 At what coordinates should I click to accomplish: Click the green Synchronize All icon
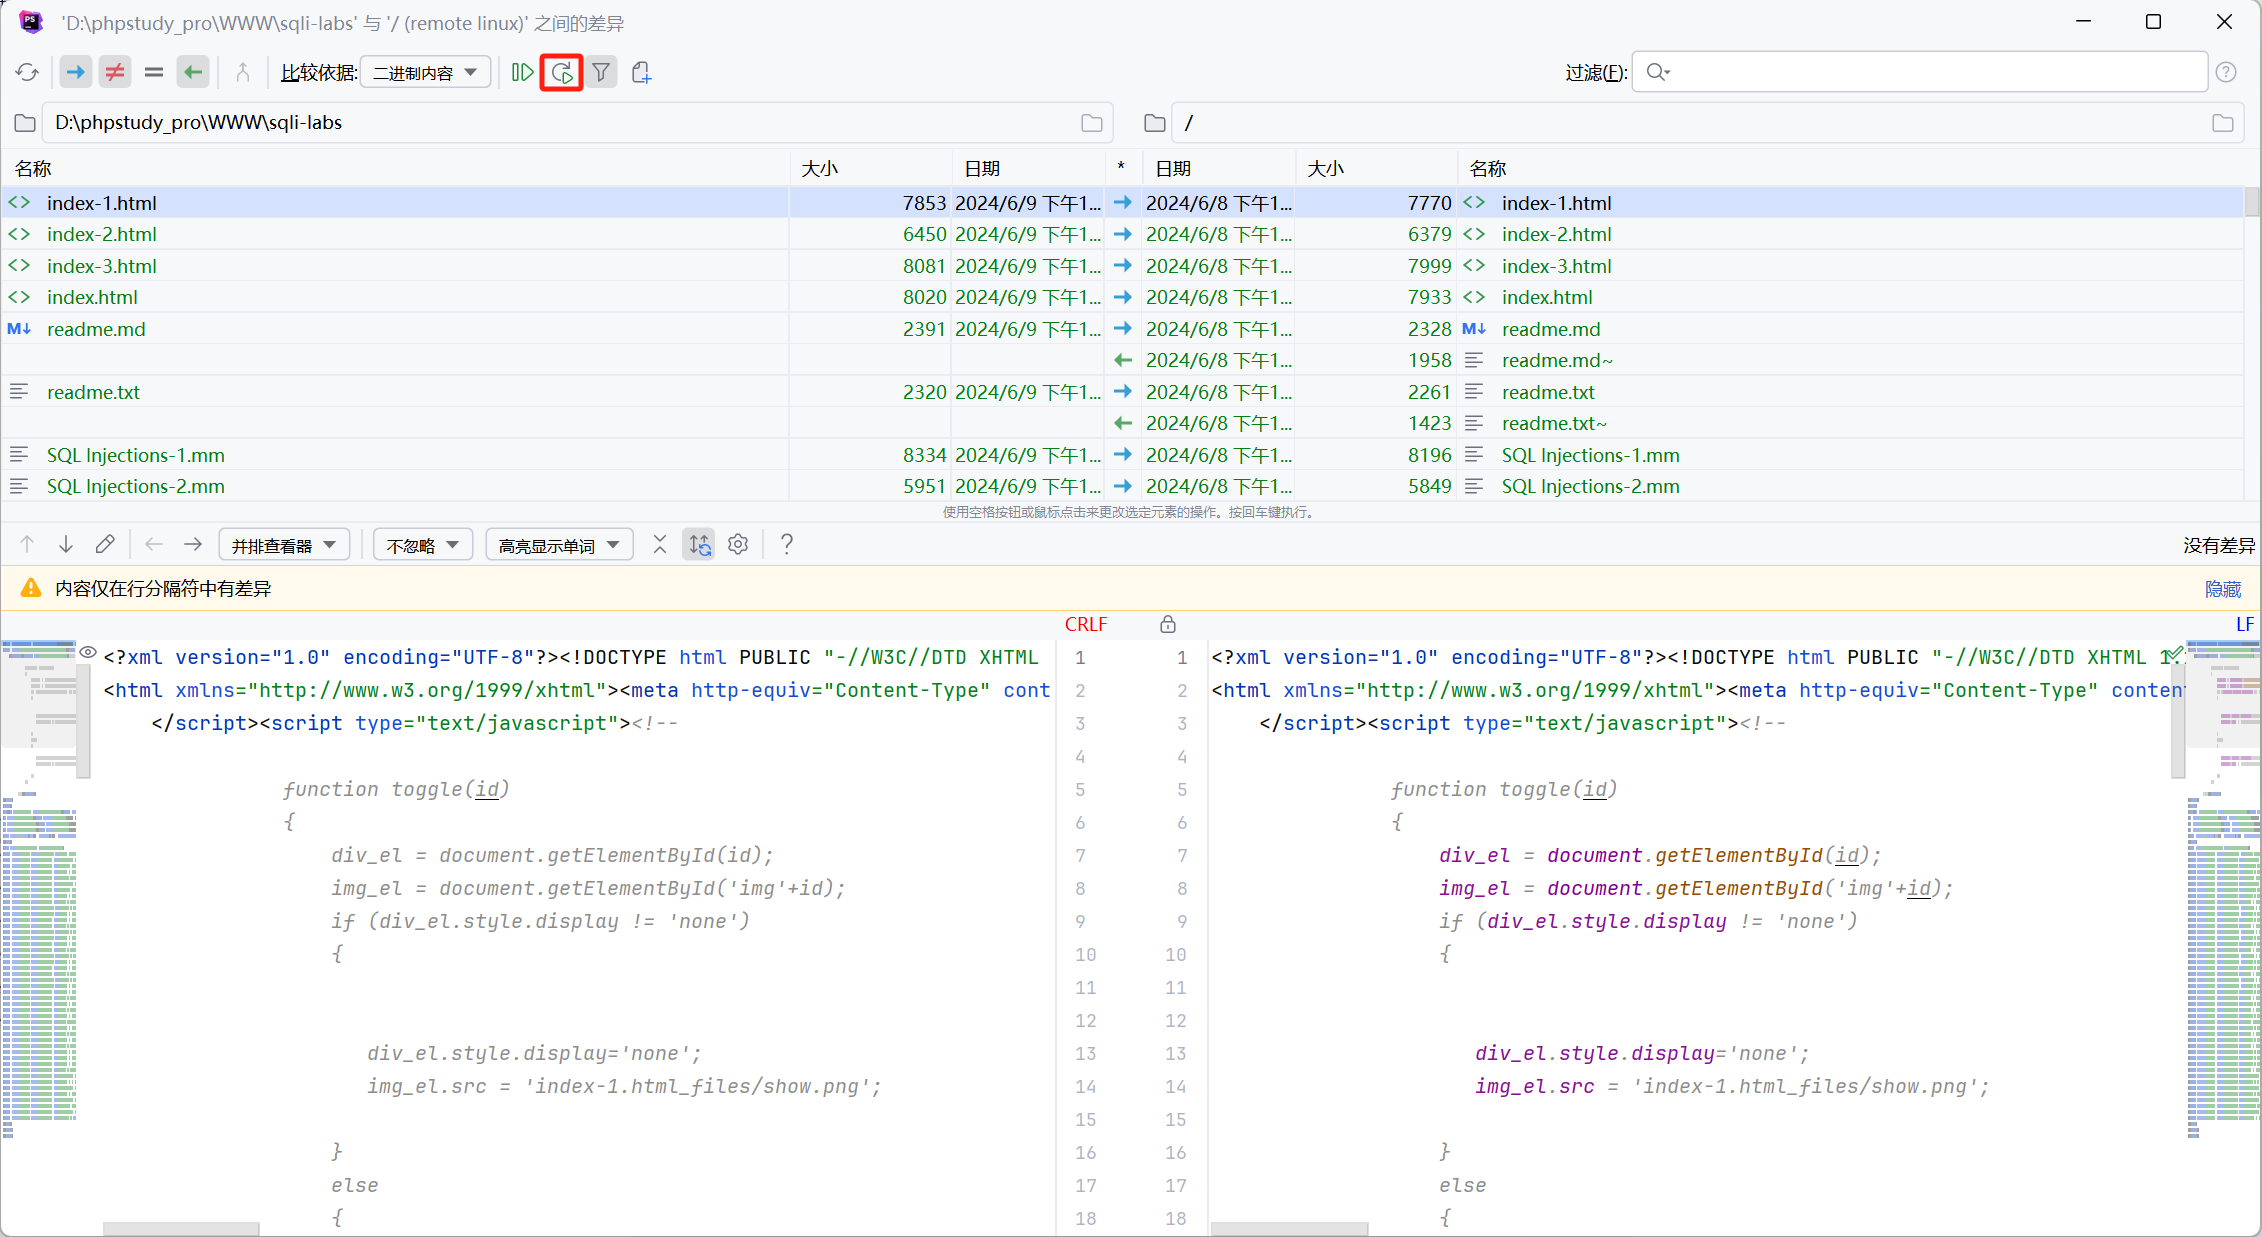tap(522, 72)
